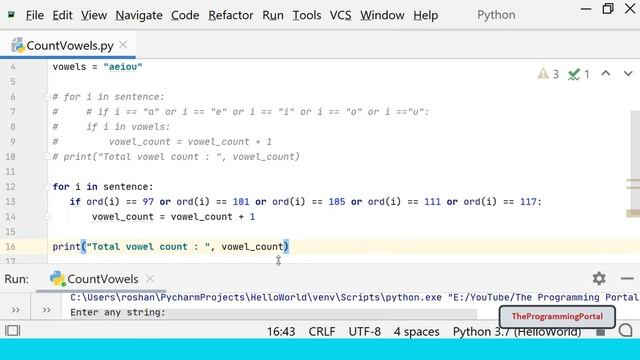Open the inspections profile icon in status bar
Viewport: 640px width, 360px height.
pos(625,330)
